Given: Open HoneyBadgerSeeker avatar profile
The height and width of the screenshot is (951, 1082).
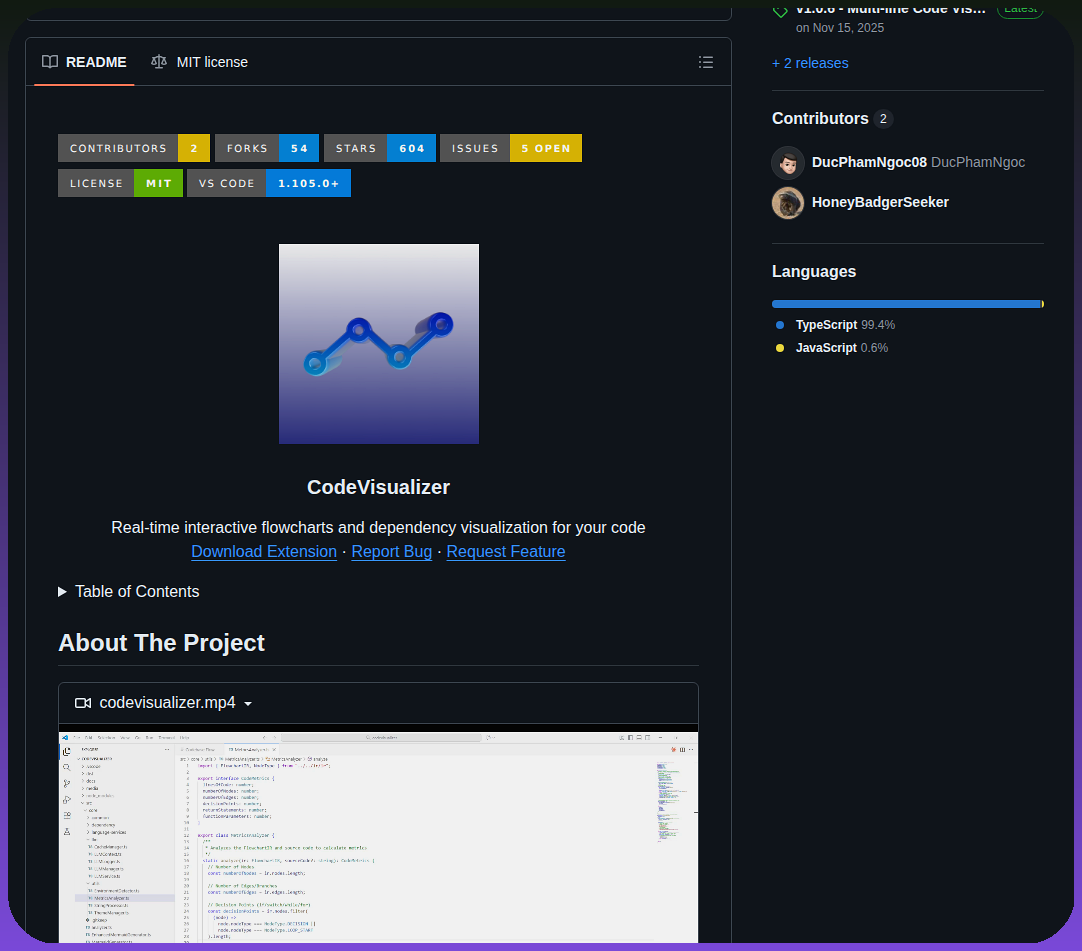Looking at the screenshot, I should [x=787, y=203].
